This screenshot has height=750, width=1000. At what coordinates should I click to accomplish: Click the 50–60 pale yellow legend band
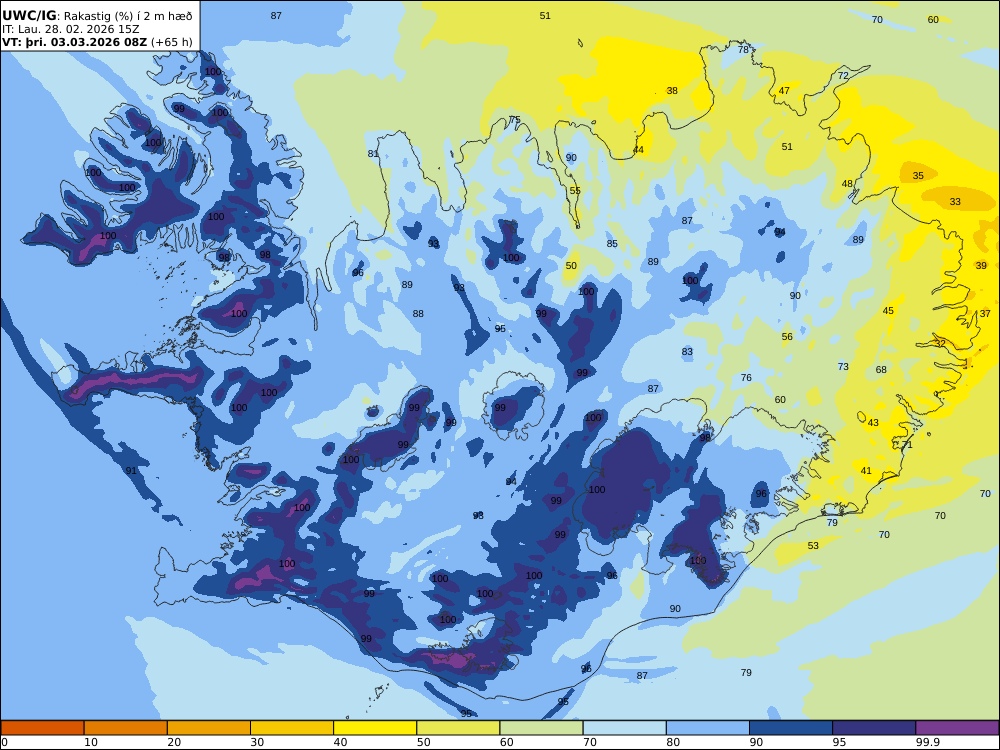tap(458, 728)
